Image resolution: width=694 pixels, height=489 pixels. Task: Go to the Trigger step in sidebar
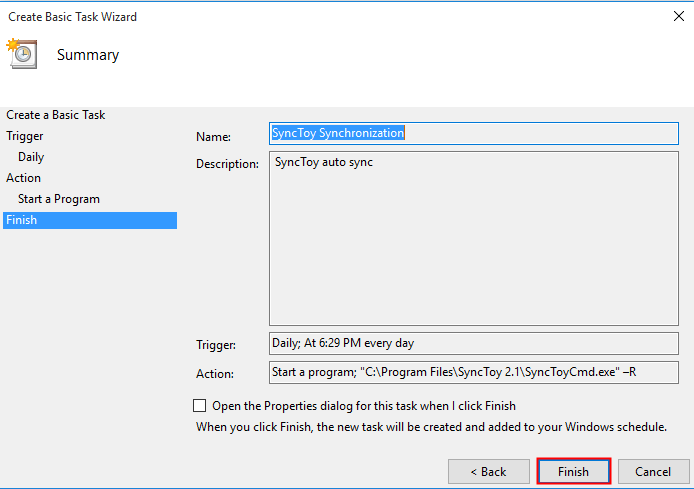click(25, 136)
